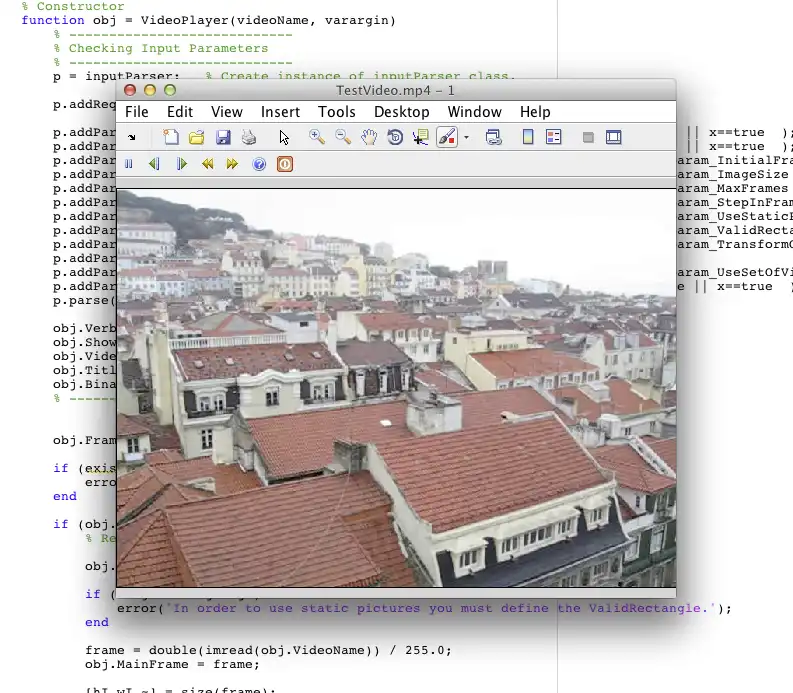Open player help question mark icon
The width and height of the screenshot is (793, 693).
click(x=259, y=164)
